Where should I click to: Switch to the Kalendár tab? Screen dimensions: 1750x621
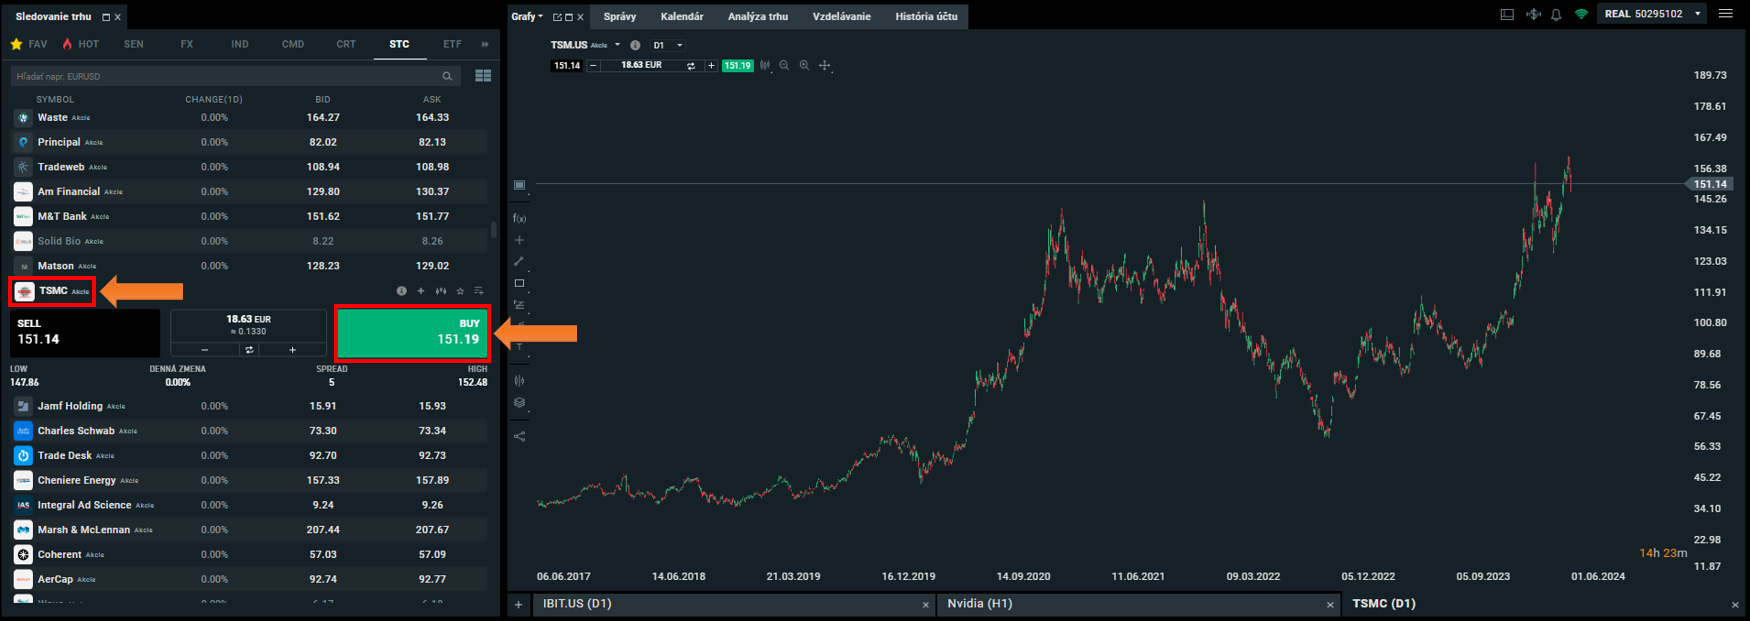pyautogui.click(x=681, y=16)
